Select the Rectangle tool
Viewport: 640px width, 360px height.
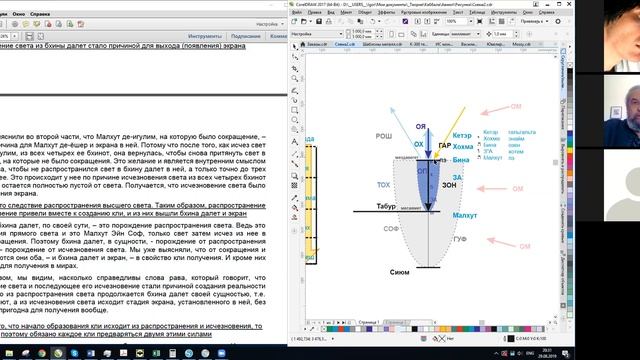[x=295, y=110]
